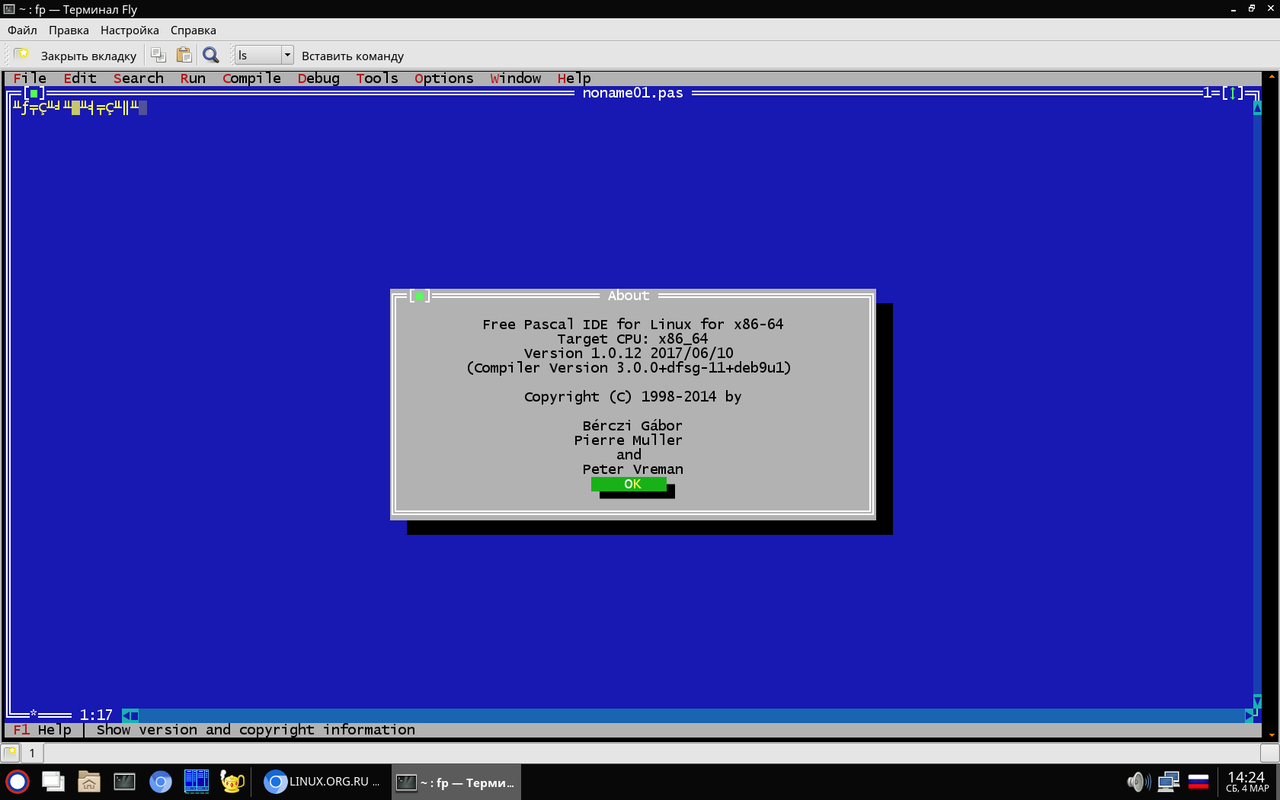Click terminal scrollbar orange up arrow

[1270, 78]
